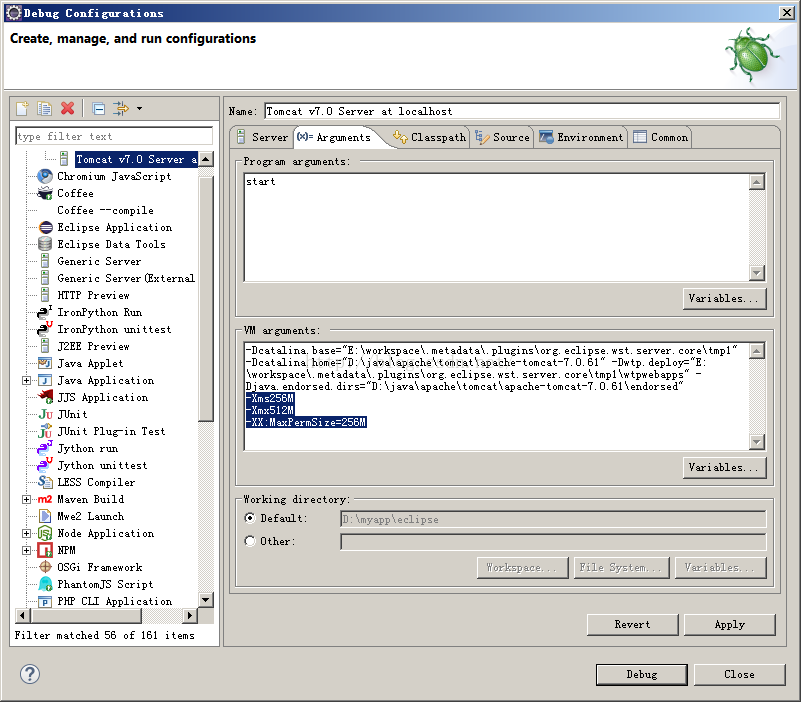Screen dimensions: 801x702
Task: Click inside the Program arguments text area
Action: click(497, 228)
